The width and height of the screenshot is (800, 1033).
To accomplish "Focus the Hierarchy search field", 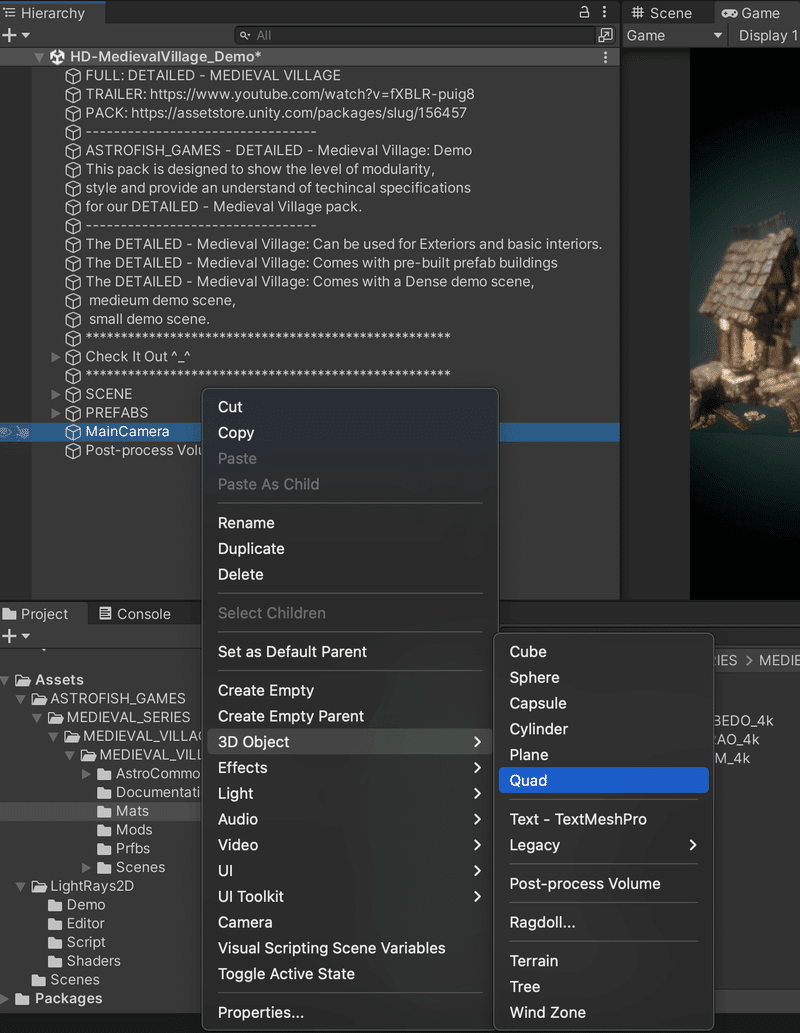I will (415, 35).
